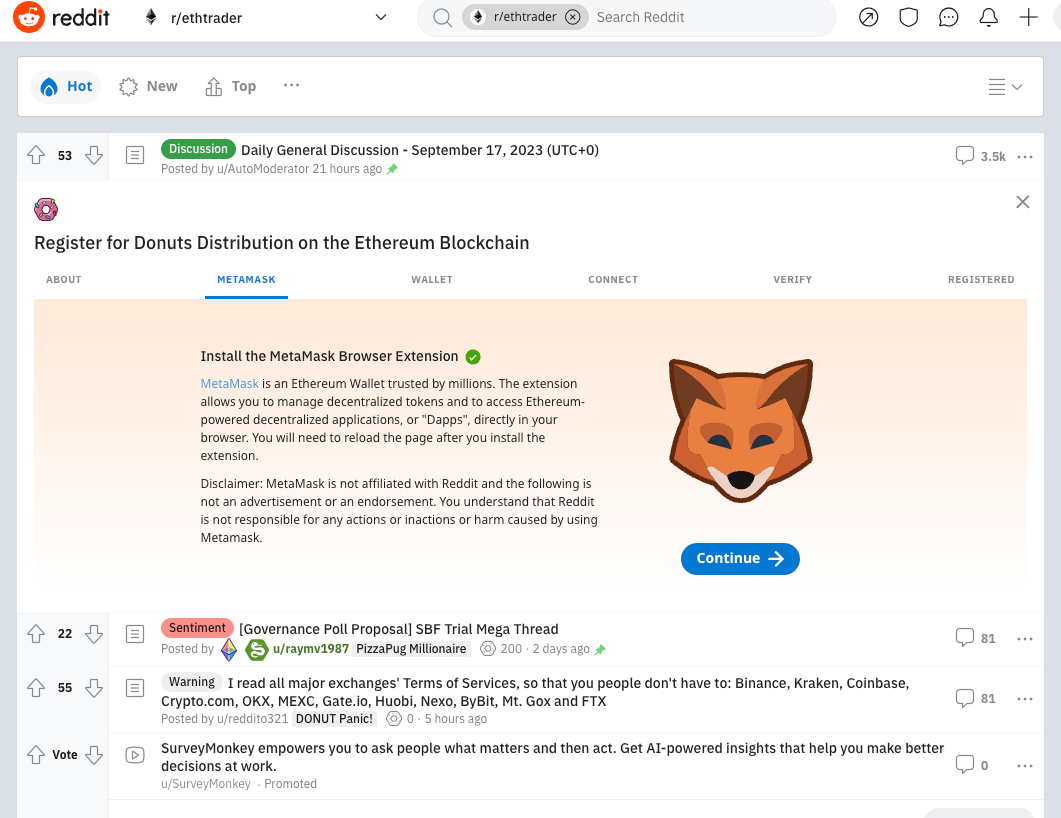Sort posts by Top
This screenshot has height=818, width=1061.
point(231,87)
